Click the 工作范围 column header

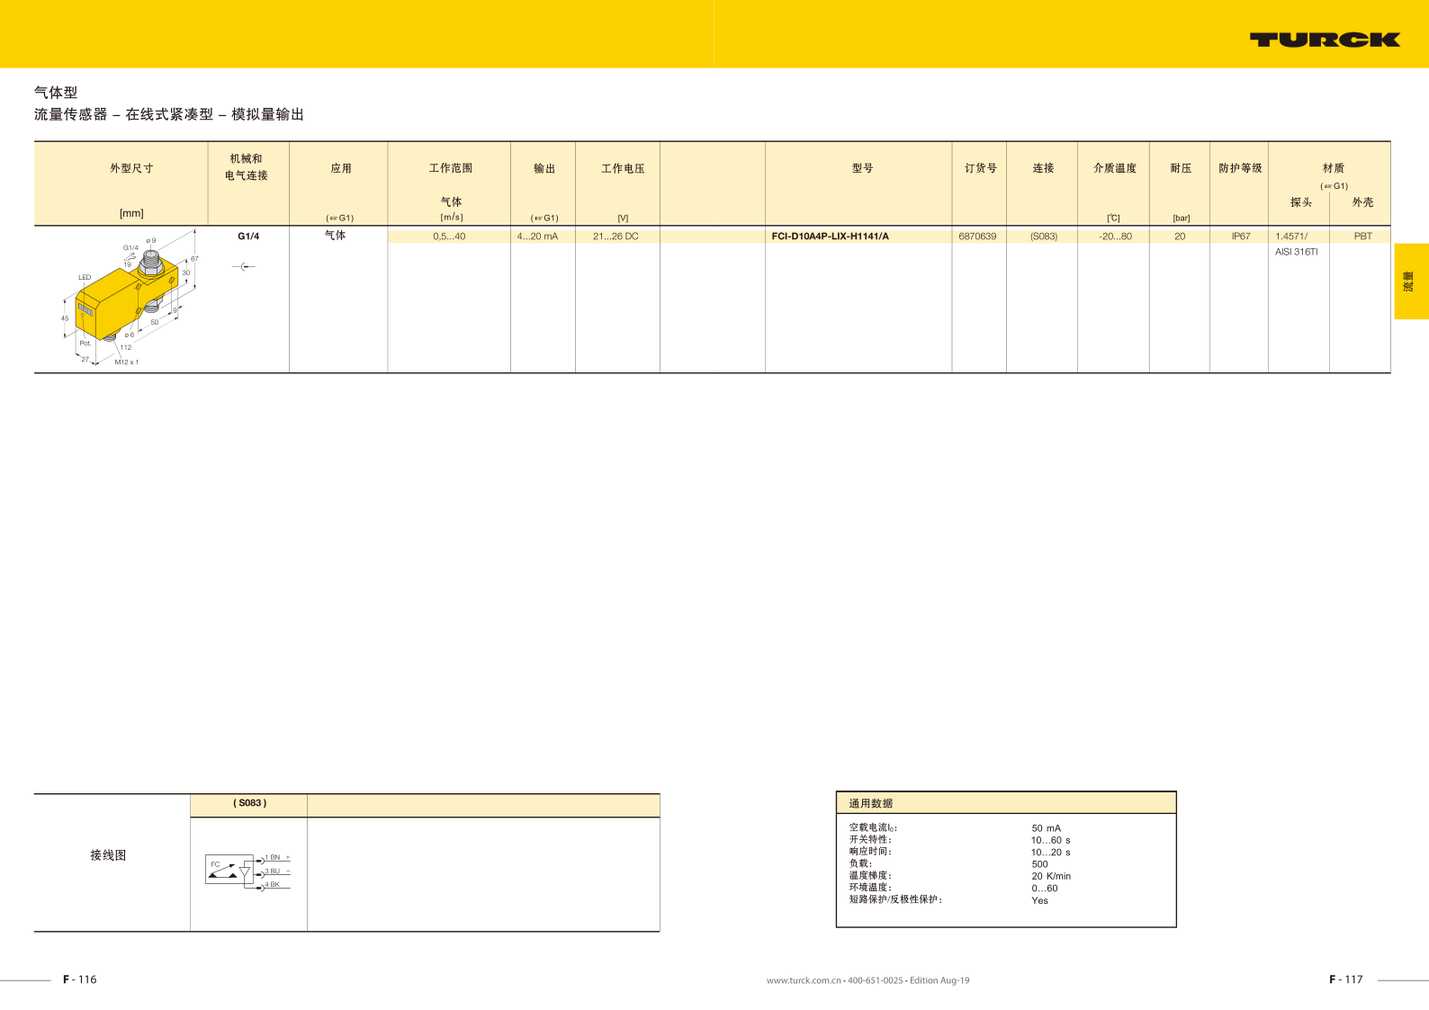coord(451,168)
